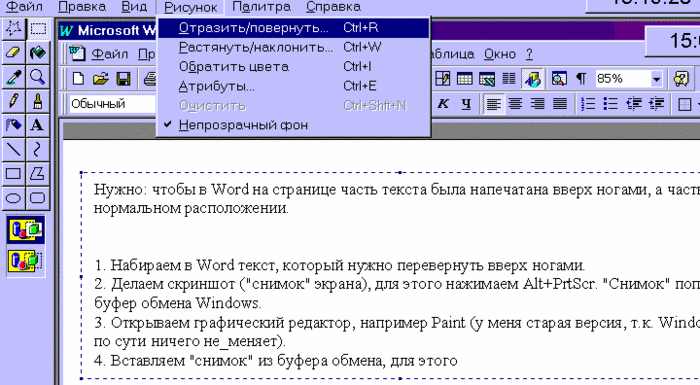Screen dimensions: 700x385
Task: Open Word's Обычный style box
Action: click(112, 104)
